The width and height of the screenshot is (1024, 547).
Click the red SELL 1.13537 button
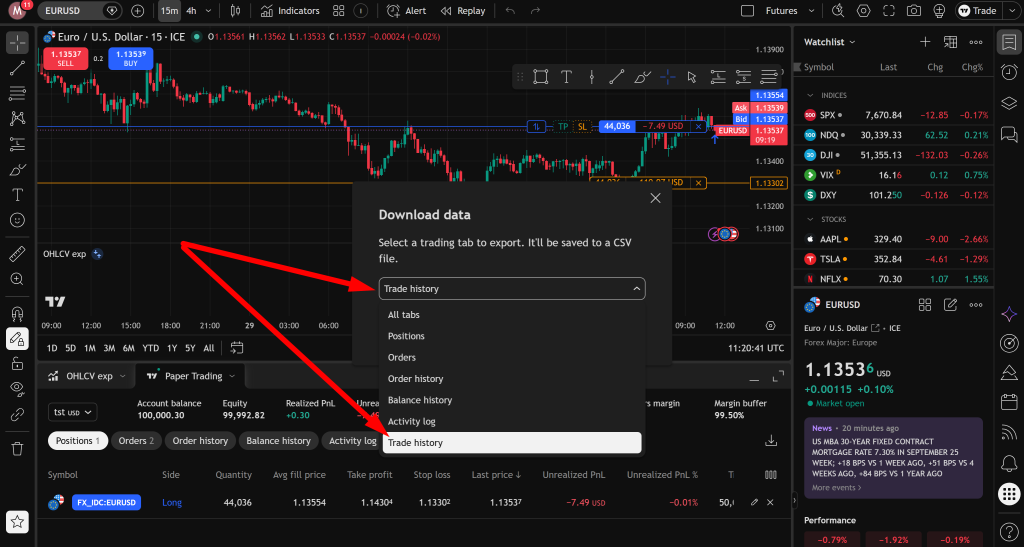coord(65,58)
